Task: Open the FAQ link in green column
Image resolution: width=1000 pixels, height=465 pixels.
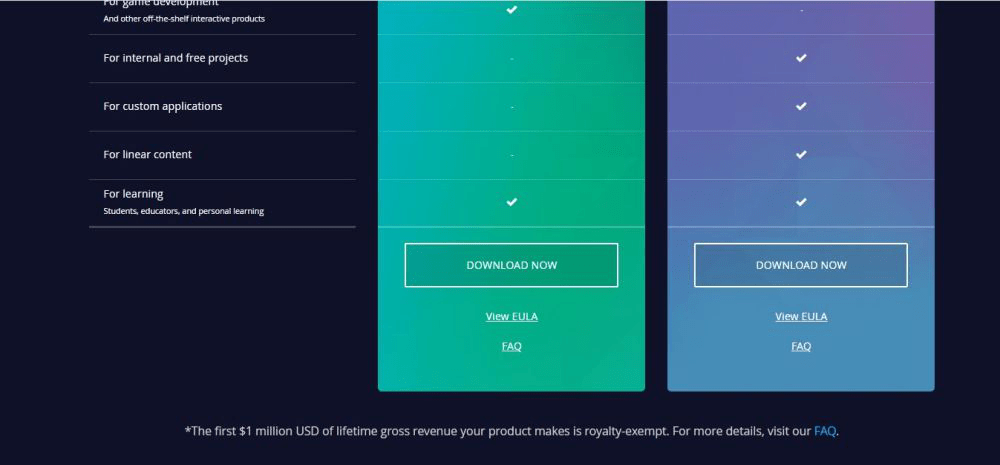Action: 511,346
